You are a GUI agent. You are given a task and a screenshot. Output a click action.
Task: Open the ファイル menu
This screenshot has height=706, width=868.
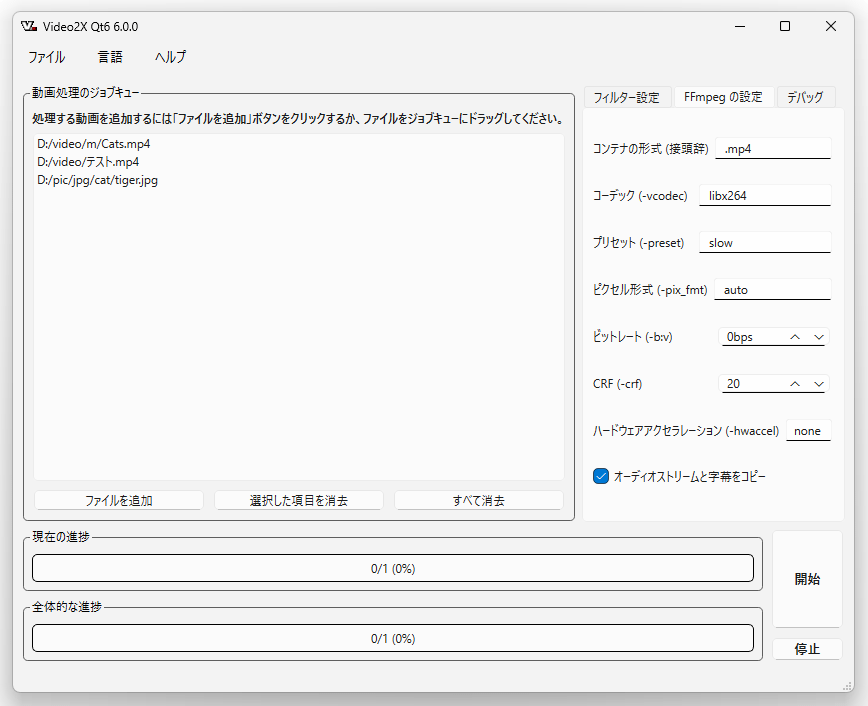point(46,57)
